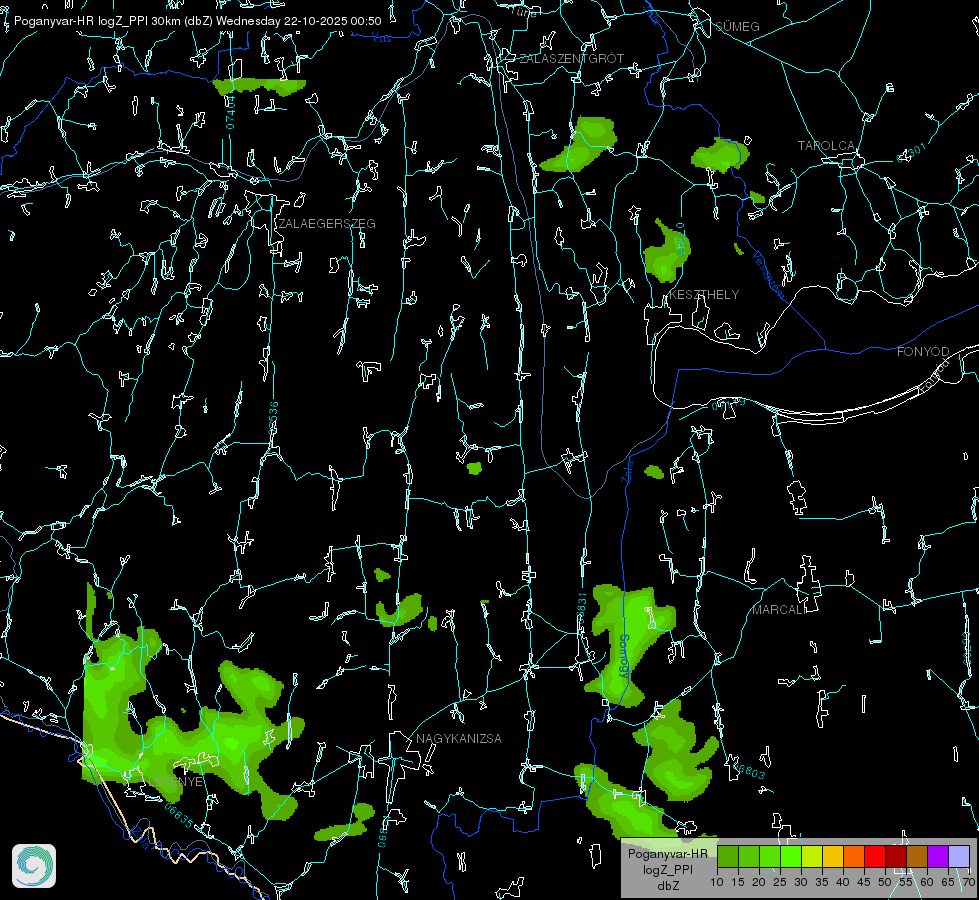Select the 20-25 dBZ green swatch
The height and width of the screenshot is (900, 979).
coord(770,856)
